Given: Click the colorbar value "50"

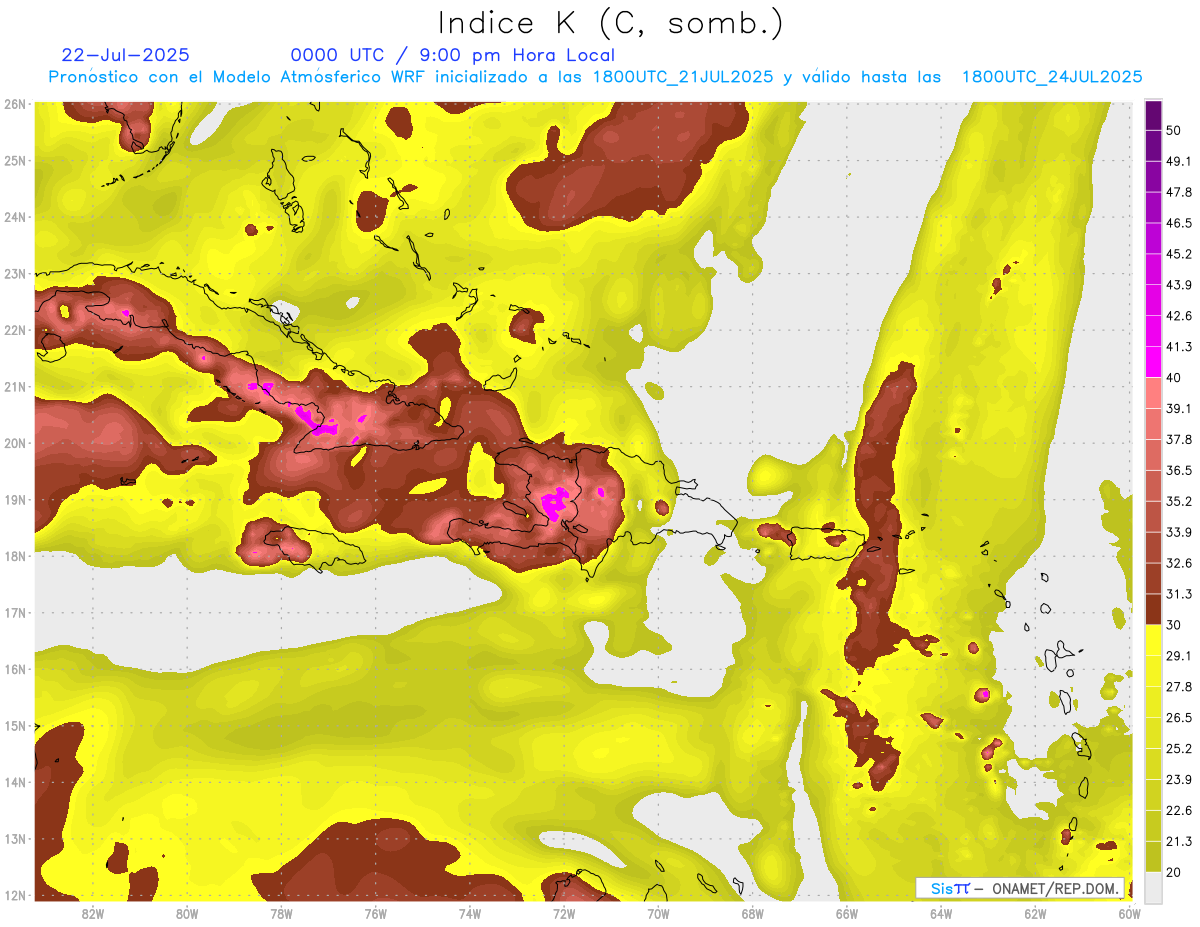Looking at the screenshot, I should (1174, 130).
